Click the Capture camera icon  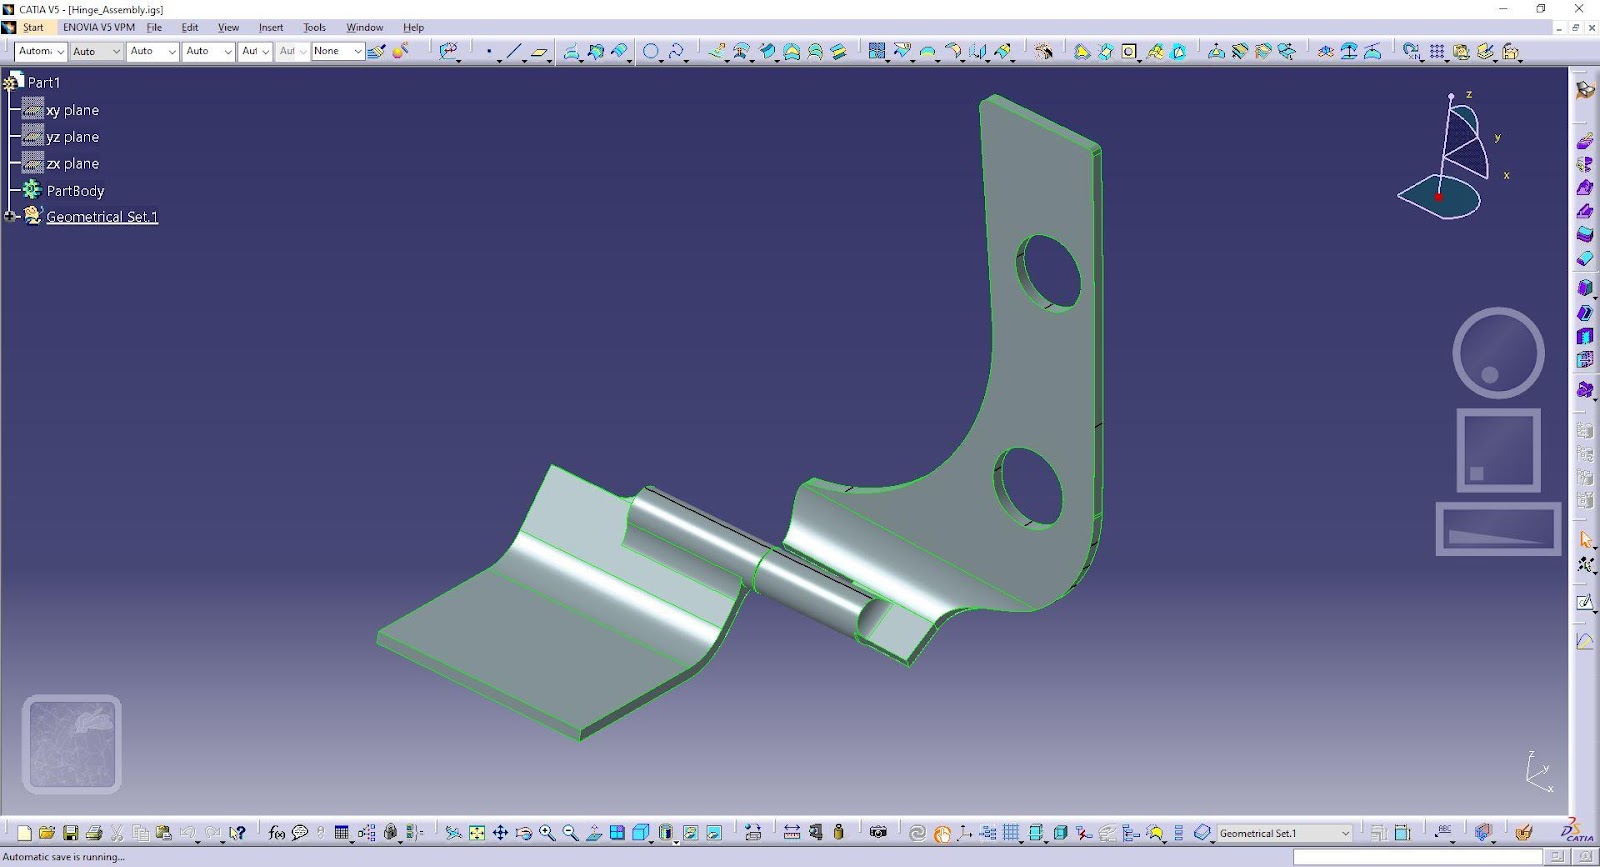tap(878, 832)
